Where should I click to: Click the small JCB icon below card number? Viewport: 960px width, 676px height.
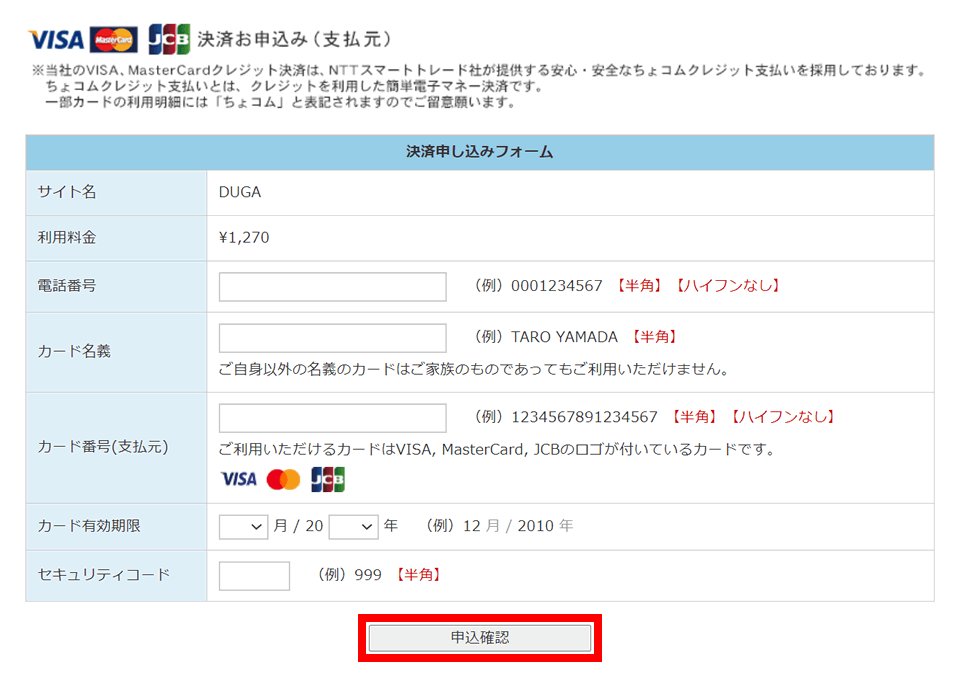(x=328, y=480)
